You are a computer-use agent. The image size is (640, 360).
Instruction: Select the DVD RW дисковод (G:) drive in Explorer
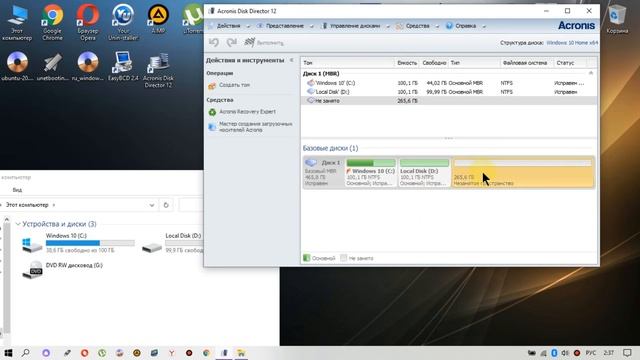[62, 270]
